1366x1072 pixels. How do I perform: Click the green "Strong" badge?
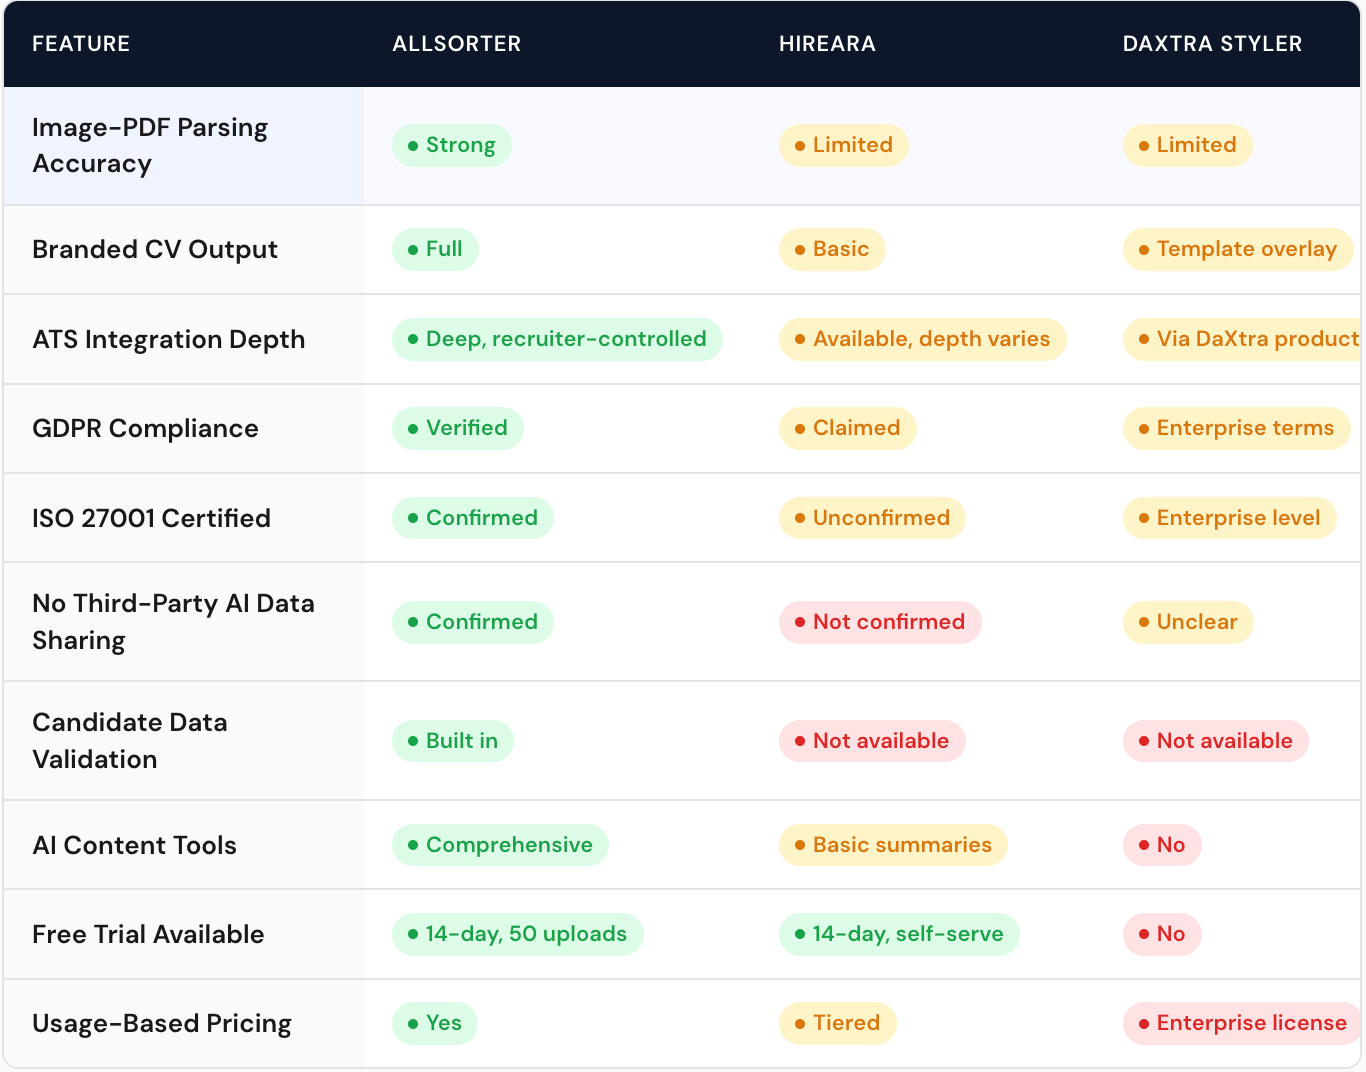(452, 145)
